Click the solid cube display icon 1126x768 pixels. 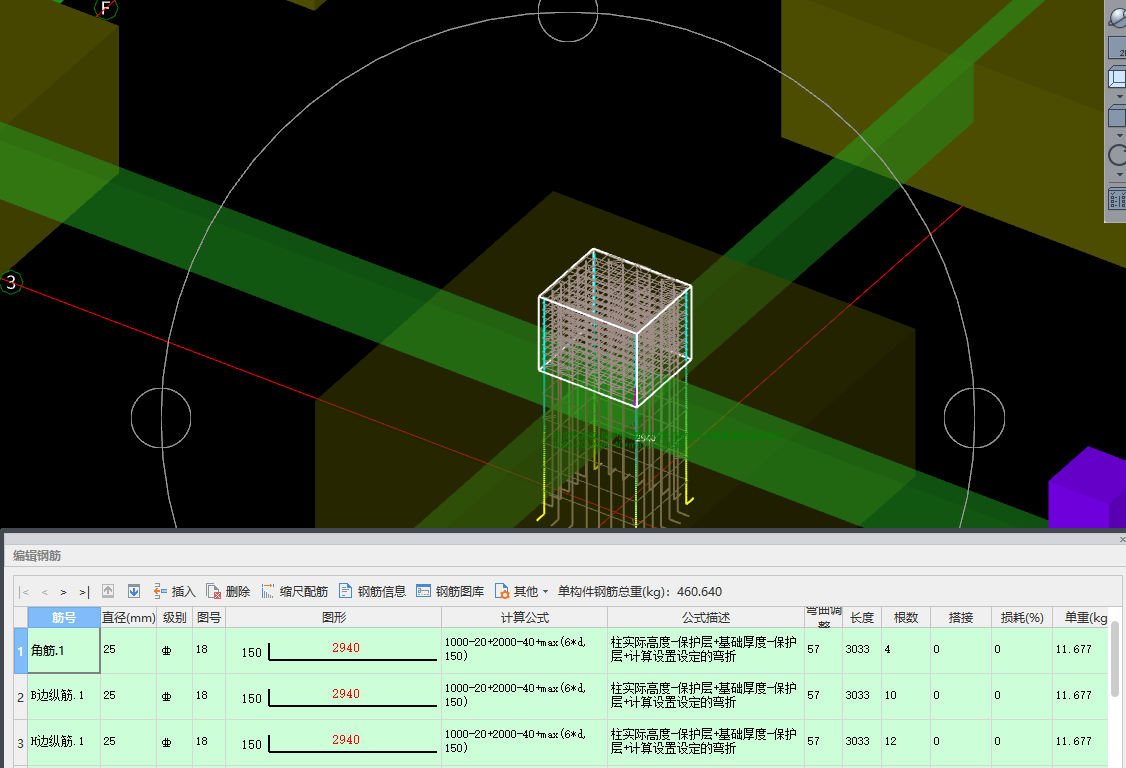[x=1117, y=116]
